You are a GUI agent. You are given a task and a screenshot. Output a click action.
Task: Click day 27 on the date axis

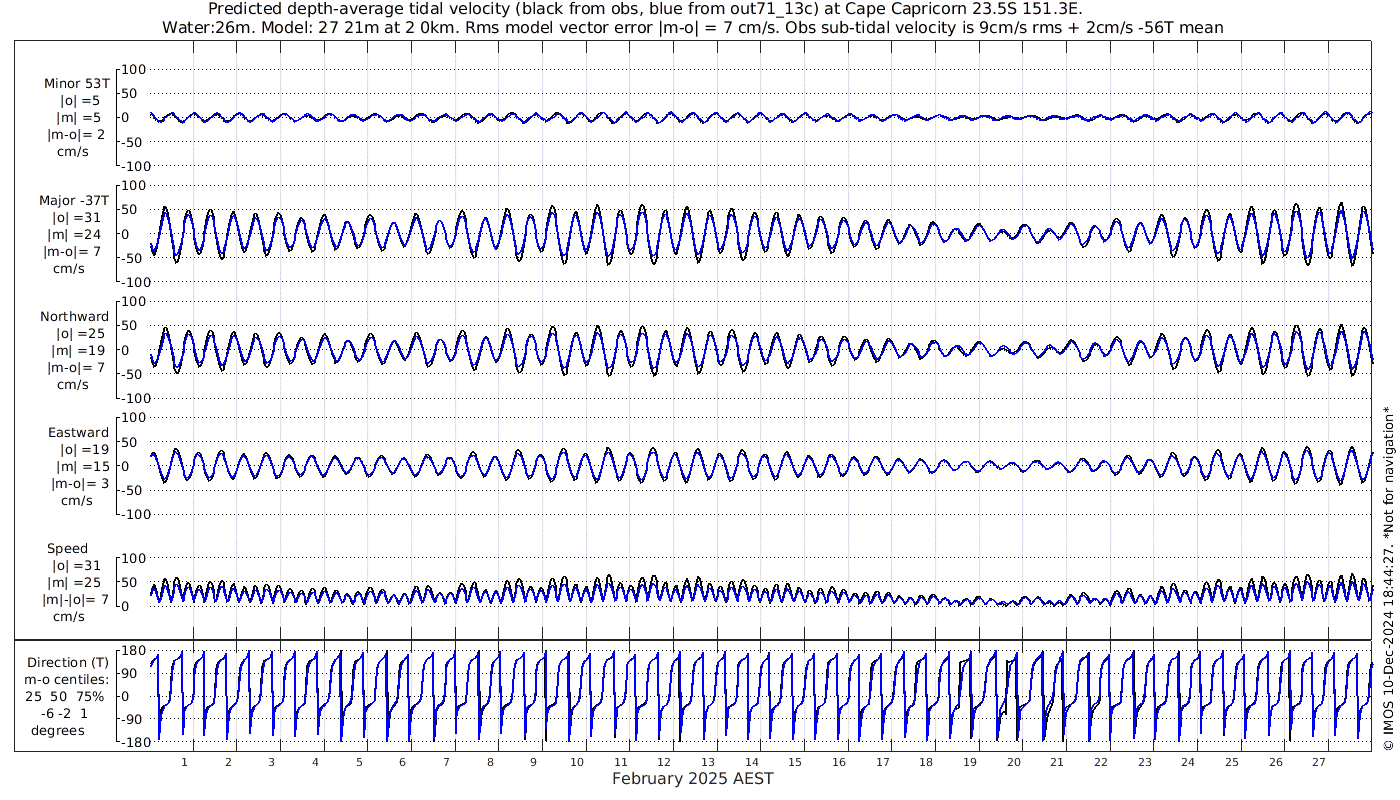coord(1318,762)
